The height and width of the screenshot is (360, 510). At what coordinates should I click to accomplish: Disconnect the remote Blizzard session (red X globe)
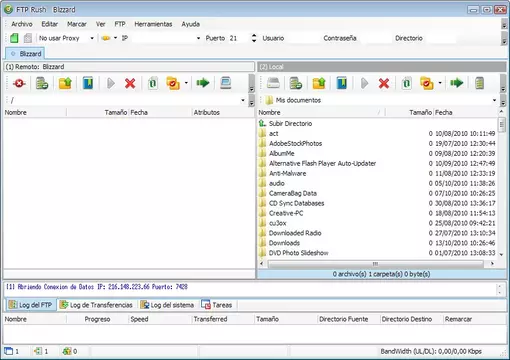pyautogui.click(x=19, y=83)
